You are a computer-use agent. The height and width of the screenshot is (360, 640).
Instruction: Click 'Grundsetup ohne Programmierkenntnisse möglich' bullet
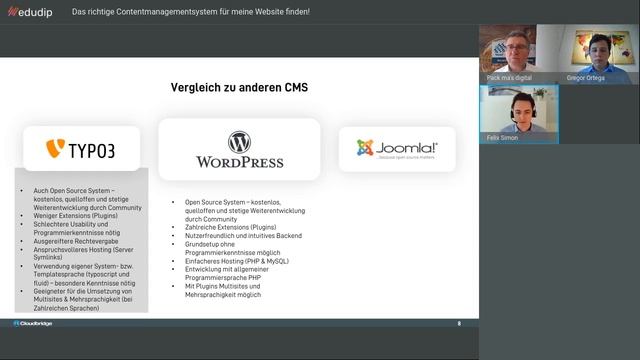[x=233, y=248]
